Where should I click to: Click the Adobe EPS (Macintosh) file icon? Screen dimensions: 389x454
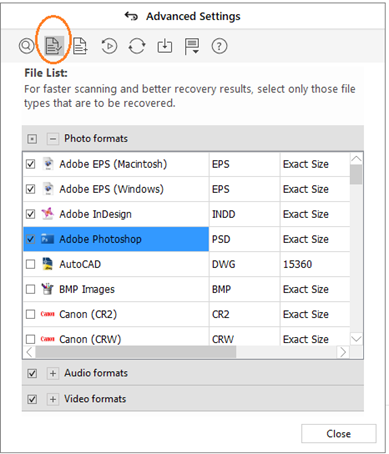click(x=48, y=164)
